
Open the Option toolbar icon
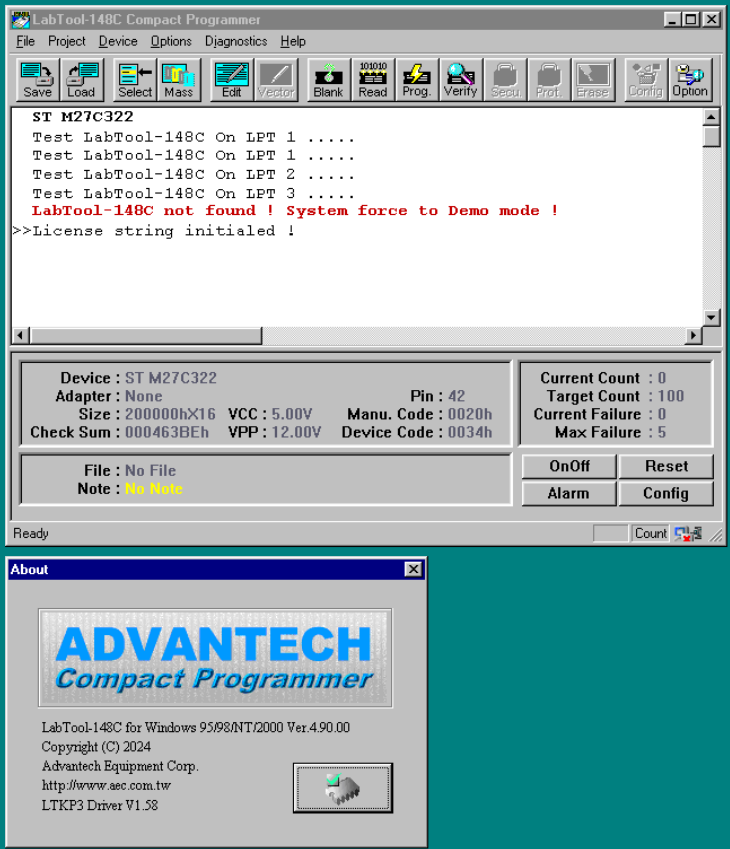click(690, 80)
